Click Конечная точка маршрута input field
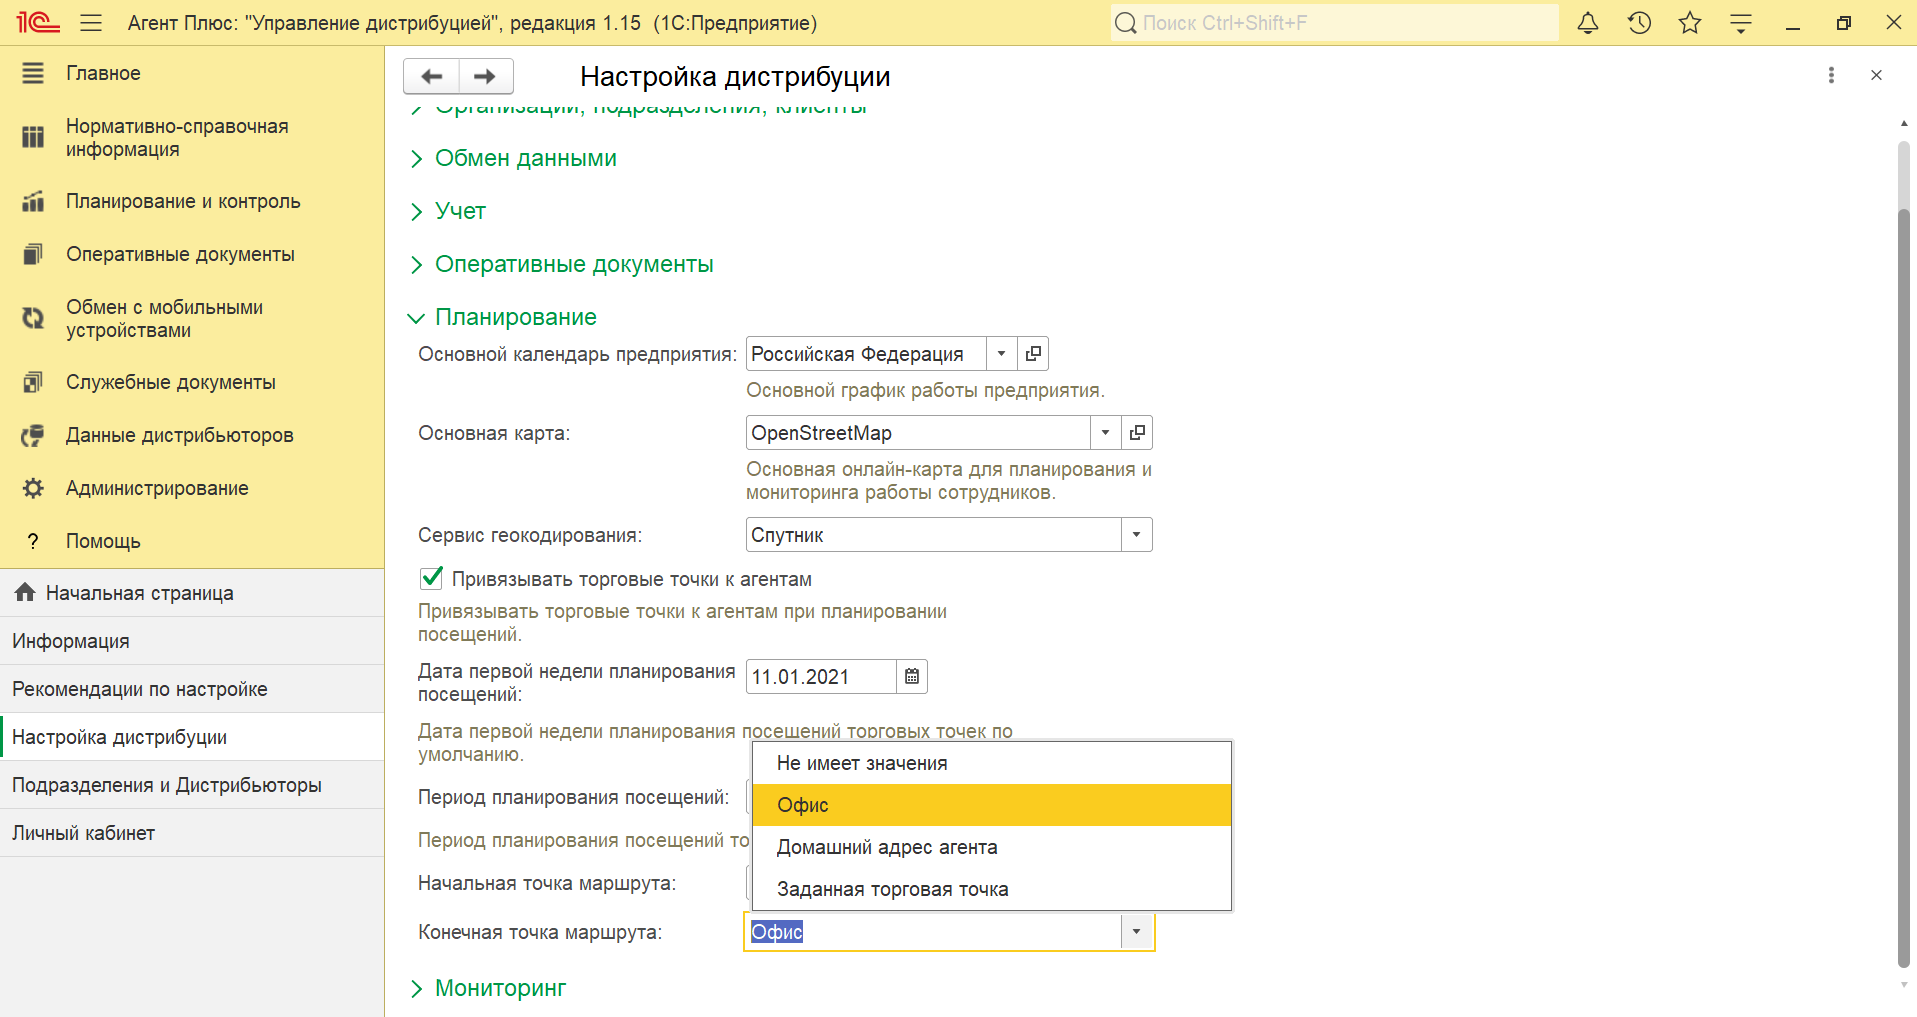The width and height of the screenshot is (1917, 1017). coord(933,932)
